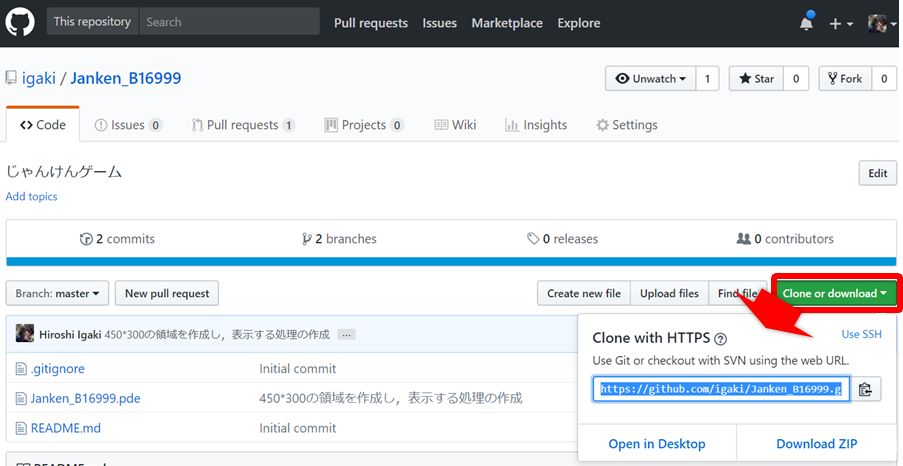Click the watchers count 1
Screen dimensions: 903x466
tap(707, 79)
